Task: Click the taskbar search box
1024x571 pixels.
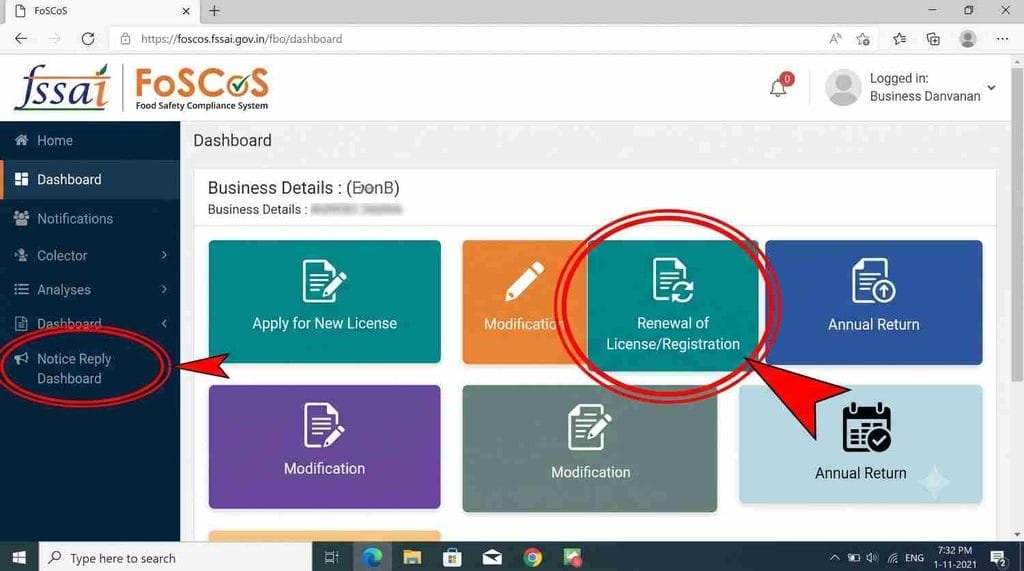Action: (x=175, y=557)
